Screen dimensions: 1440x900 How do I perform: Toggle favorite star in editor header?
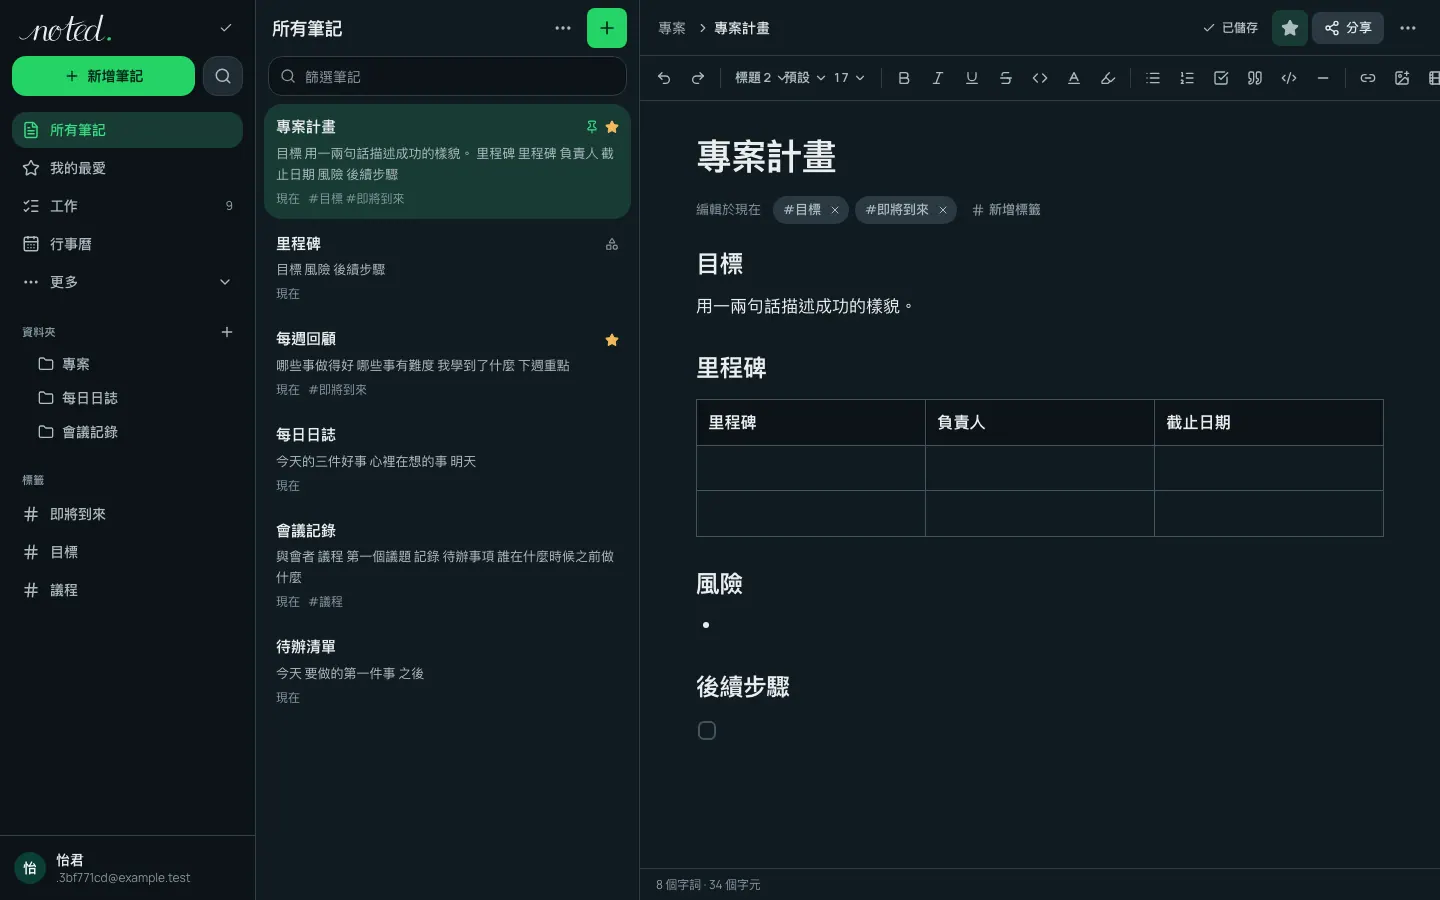point(1290,28)
